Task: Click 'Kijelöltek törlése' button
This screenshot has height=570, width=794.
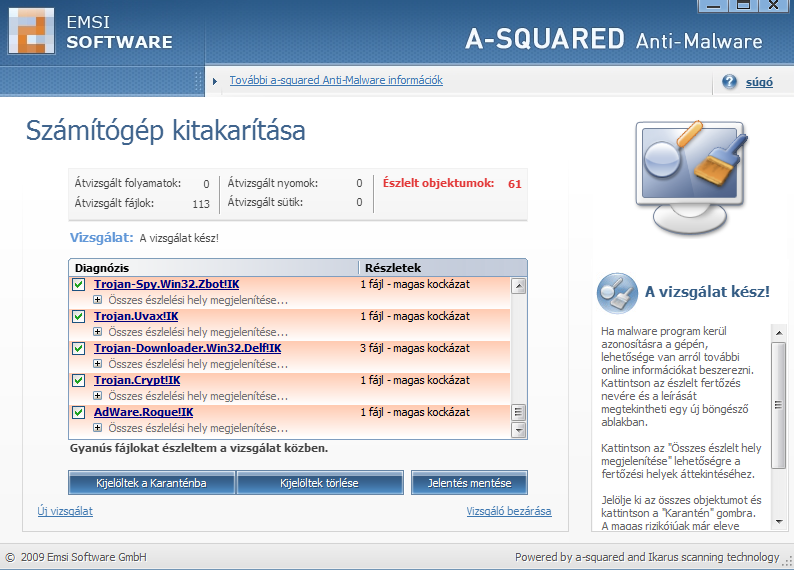Action: (x=320, y=483)
